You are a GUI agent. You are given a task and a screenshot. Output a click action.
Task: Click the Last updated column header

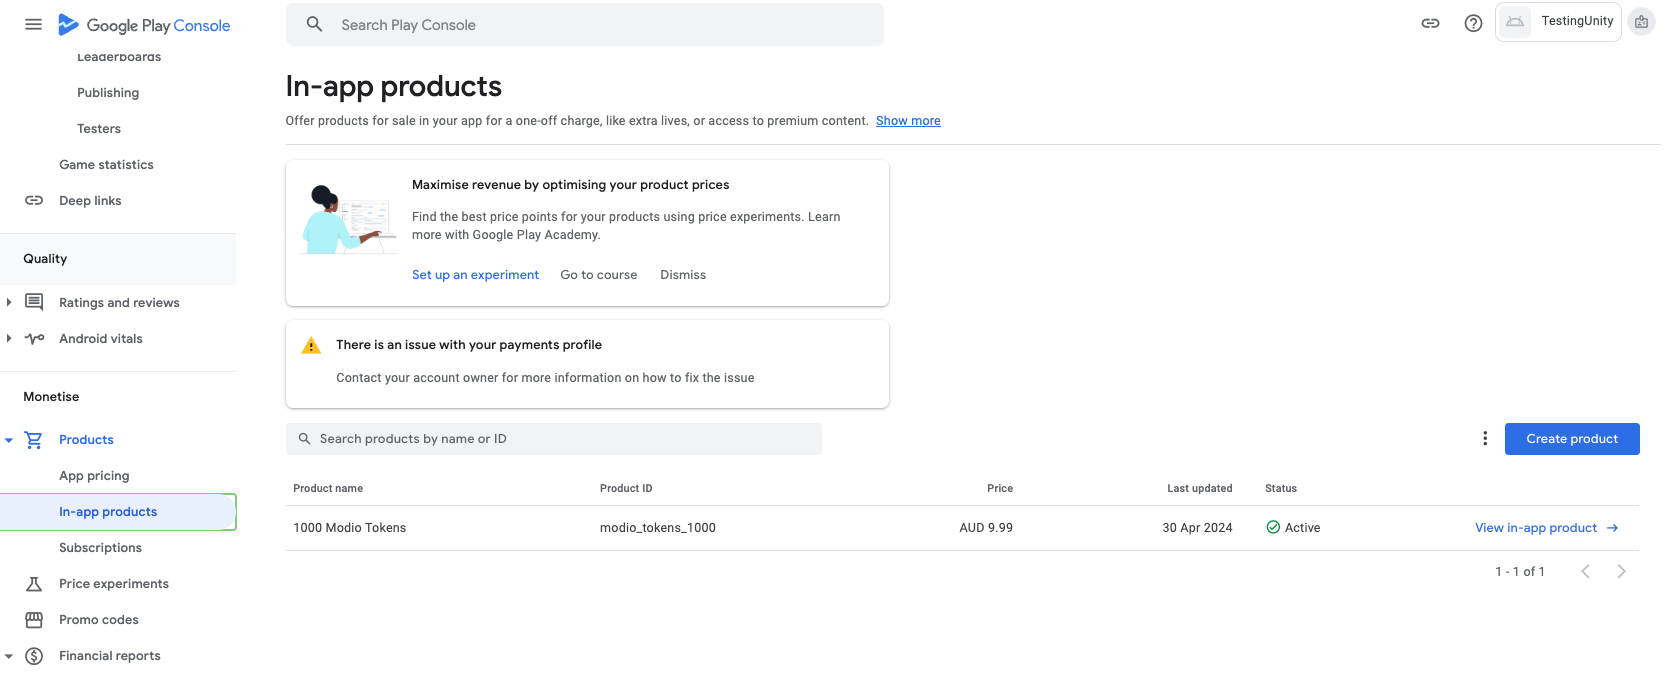click(x=1200, y=488)
